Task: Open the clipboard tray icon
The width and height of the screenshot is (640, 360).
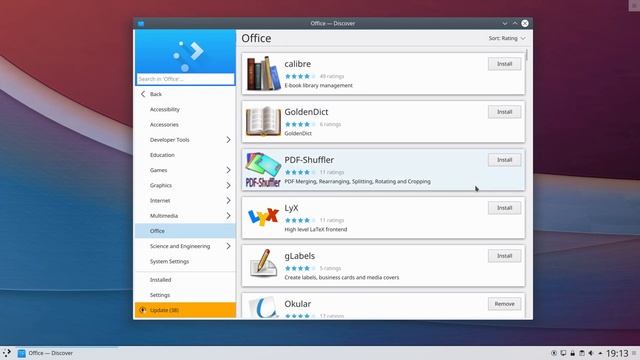Action: click(582, 353)
